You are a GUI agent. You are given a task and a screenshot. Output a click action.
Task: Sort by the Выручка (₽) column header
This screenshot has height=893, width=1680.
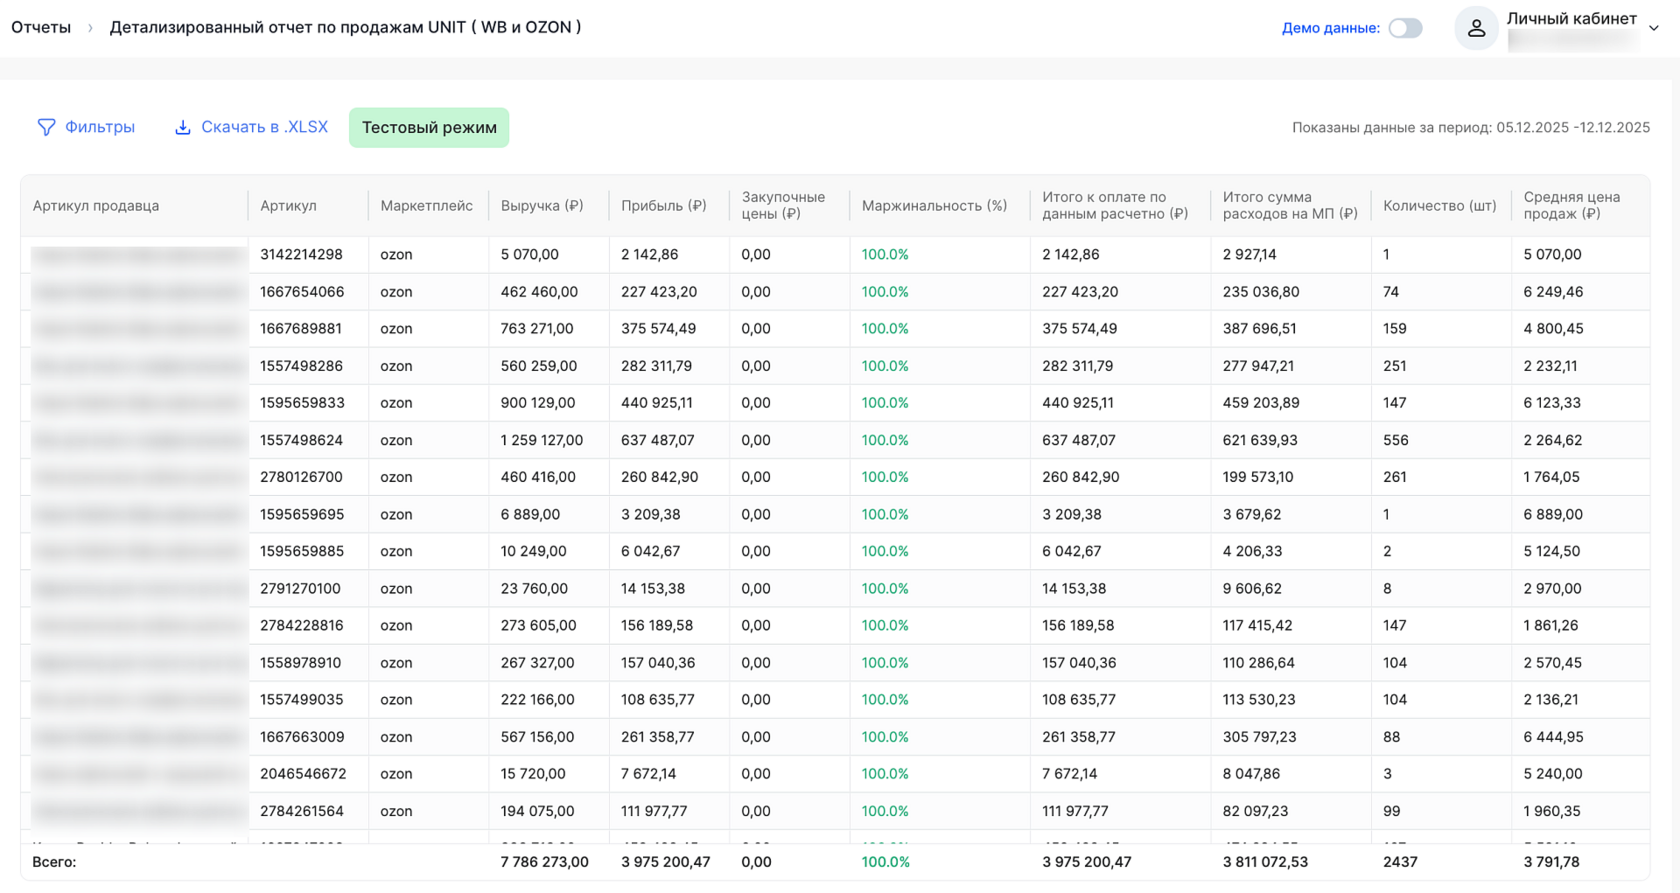click(x=542, y=206)
